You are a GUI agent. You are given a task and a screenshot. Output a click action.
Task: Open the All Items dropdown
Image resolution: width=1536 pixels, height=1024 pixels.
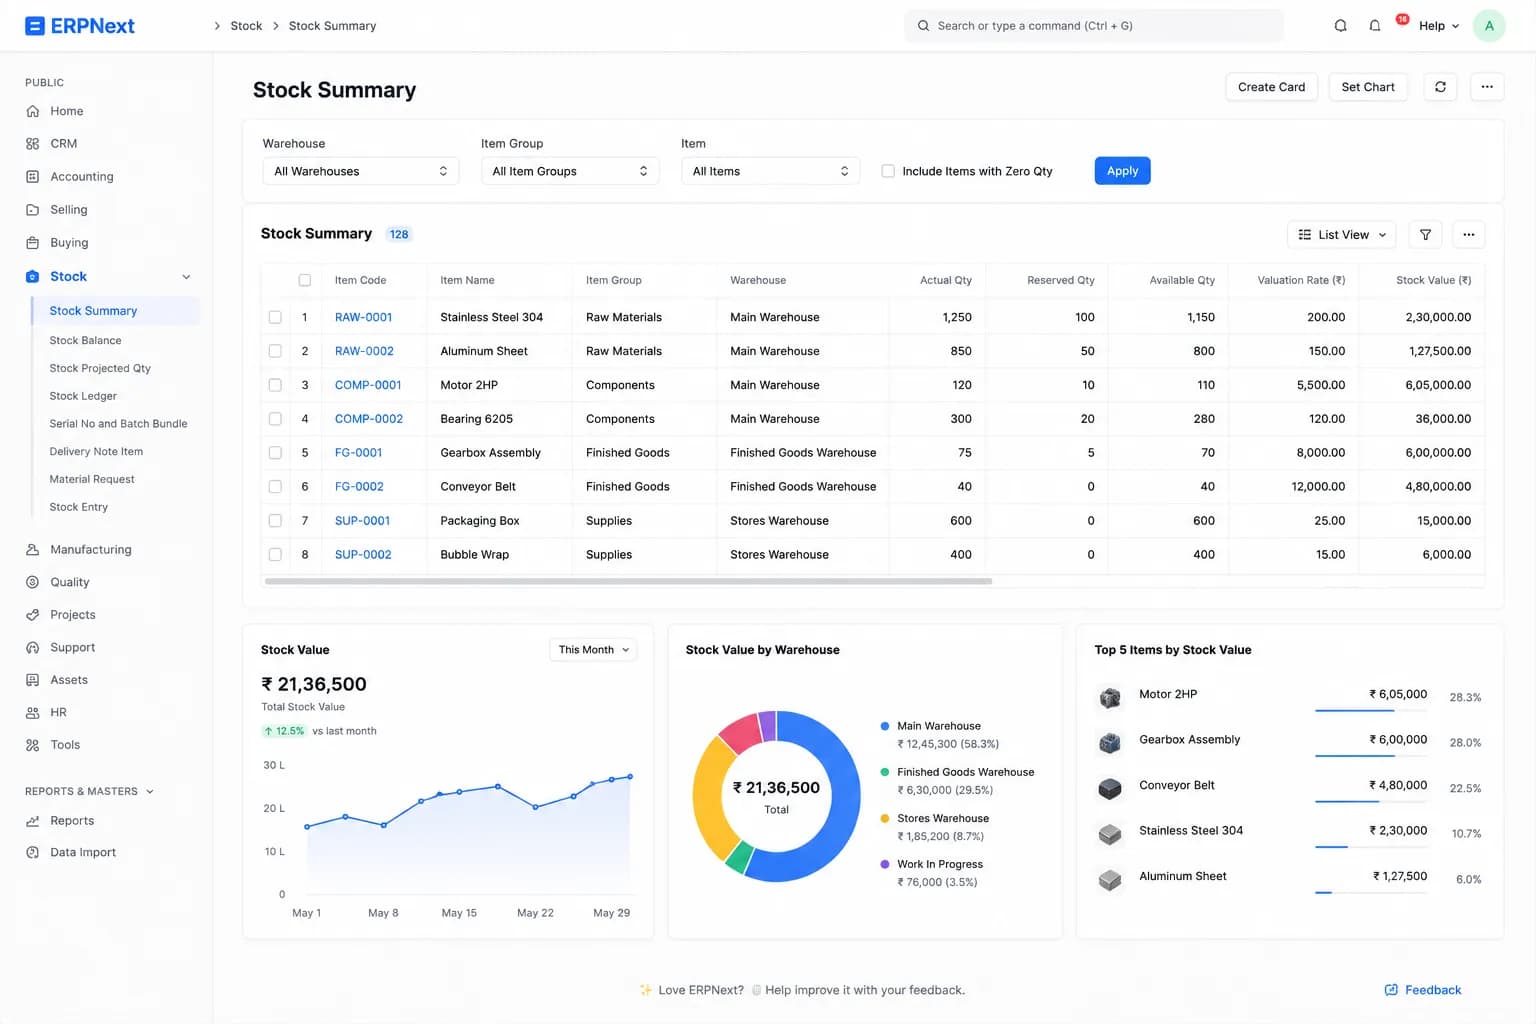[x=770, y=171]
